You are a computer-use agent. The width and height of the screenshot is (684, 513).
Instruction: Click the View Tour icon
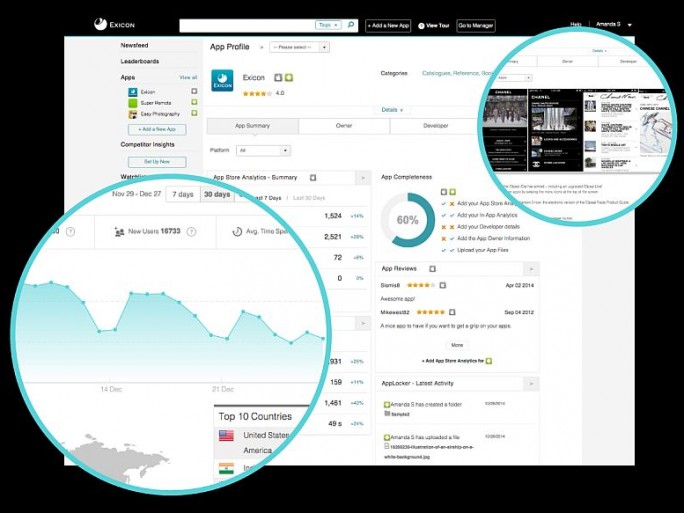pos(421,26)
